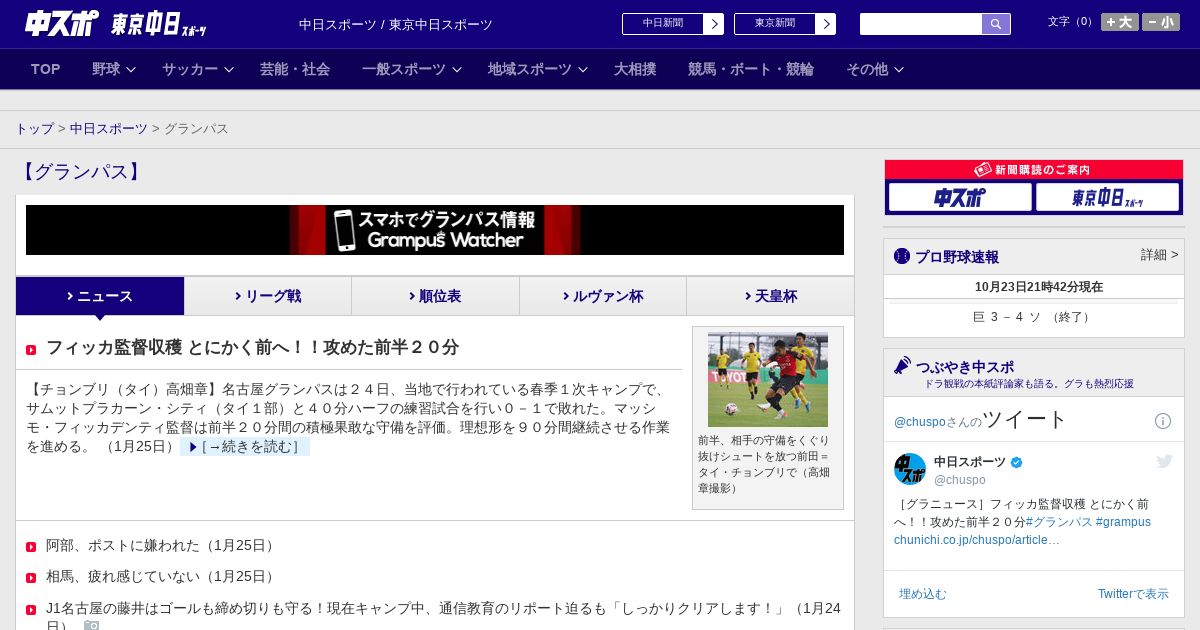Click 埋め込む link

[x=922, y=594]
